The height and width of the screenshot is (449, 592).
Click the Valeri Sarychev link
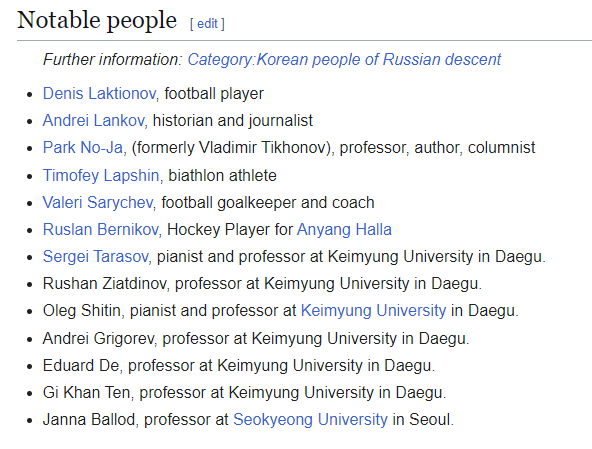point(97,202)
